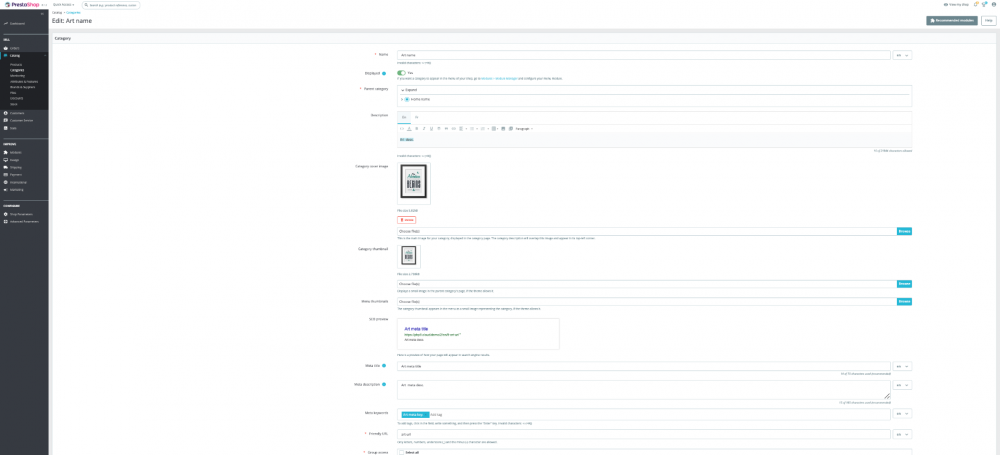Viewport: 1000px width, 455px height.
Task: Click the Stats sidebar icon
Action: tap(5, 128)
